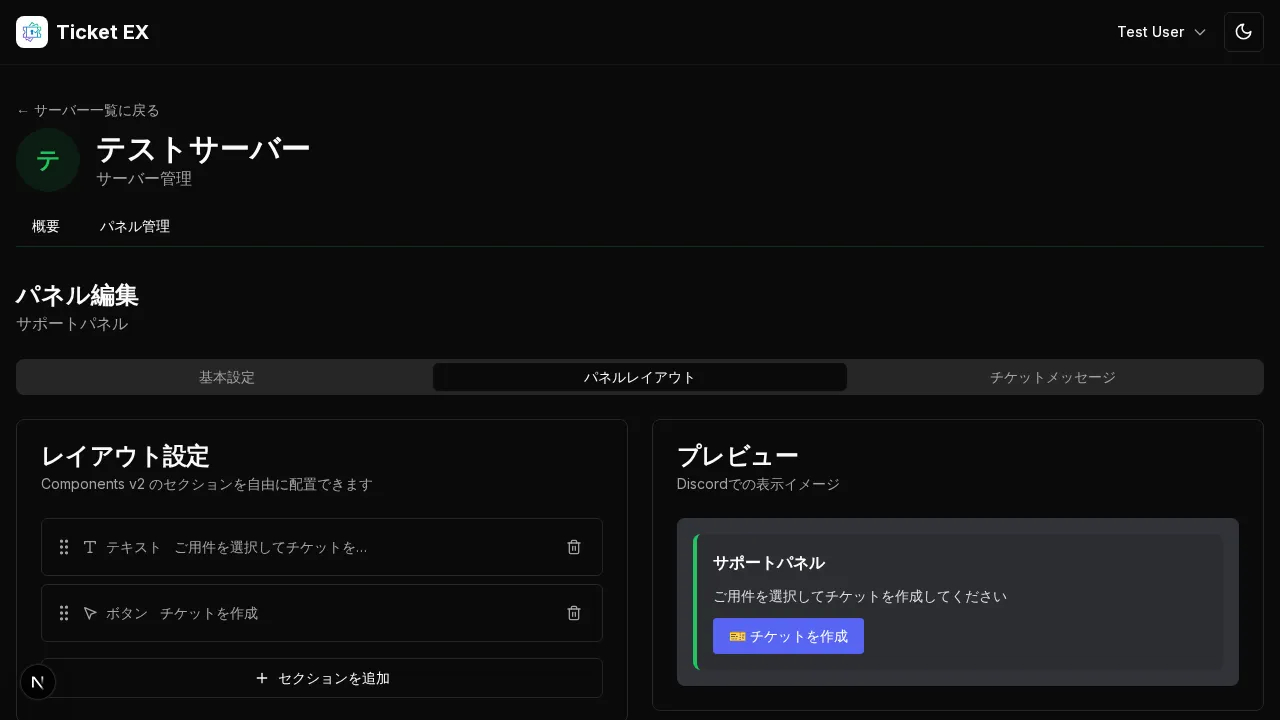Delete the テキスト section via trash icon
The width and height of the screenshot is (1280, 720).
[x=573, y=547]
